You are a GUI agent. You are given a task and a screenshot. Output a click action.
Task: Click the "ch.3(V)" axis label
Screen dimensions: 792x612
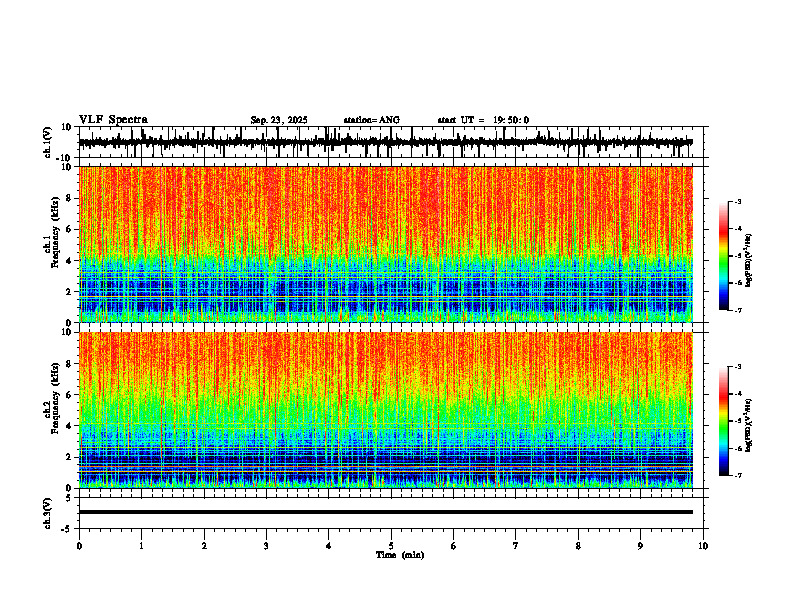tap(48, 514)
